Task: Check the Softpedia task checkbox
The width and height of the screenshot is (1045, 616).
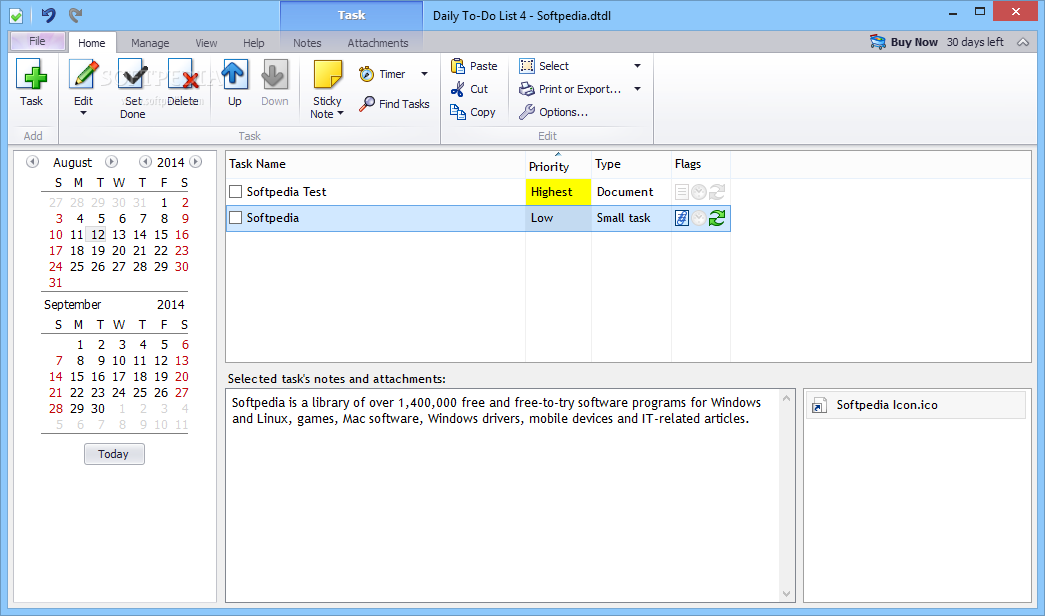Action: tap(235, 218)
